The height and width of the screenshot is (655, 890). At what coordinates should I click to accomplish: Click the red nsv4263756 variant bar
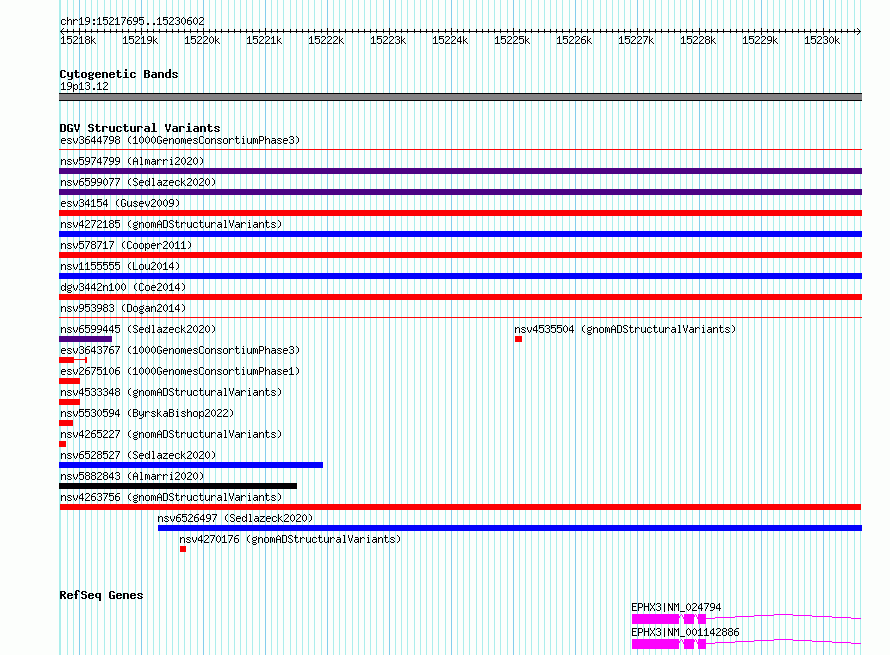(460, 507)
